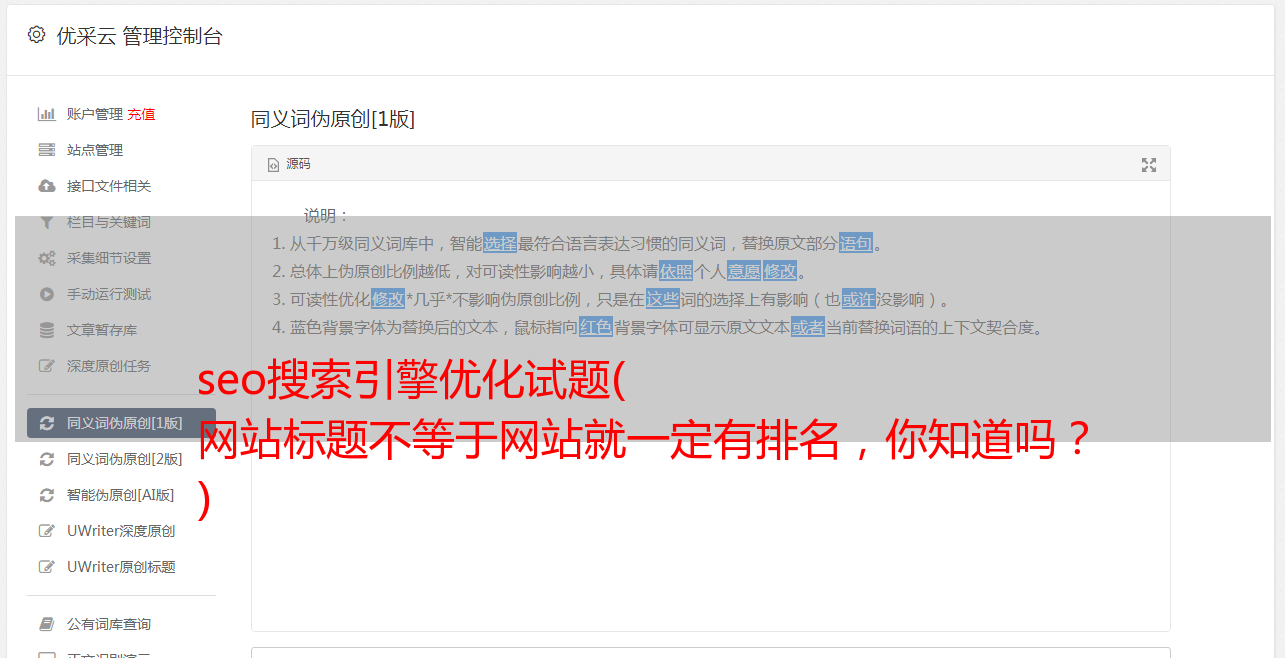Click the highlighted word 红色
The image size is (1285, 658).
596,327
